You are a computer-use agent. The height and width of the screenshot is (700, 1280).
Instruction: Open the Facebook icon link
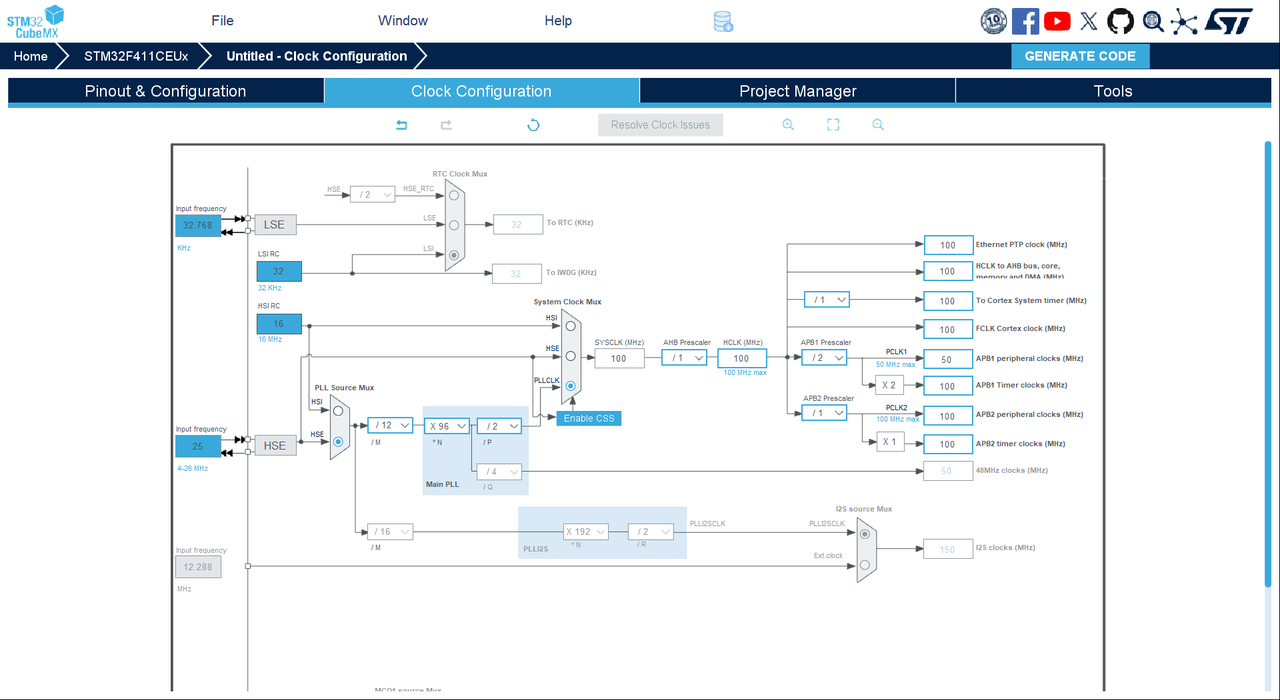pyautogui.click(x=1025, y=21)
